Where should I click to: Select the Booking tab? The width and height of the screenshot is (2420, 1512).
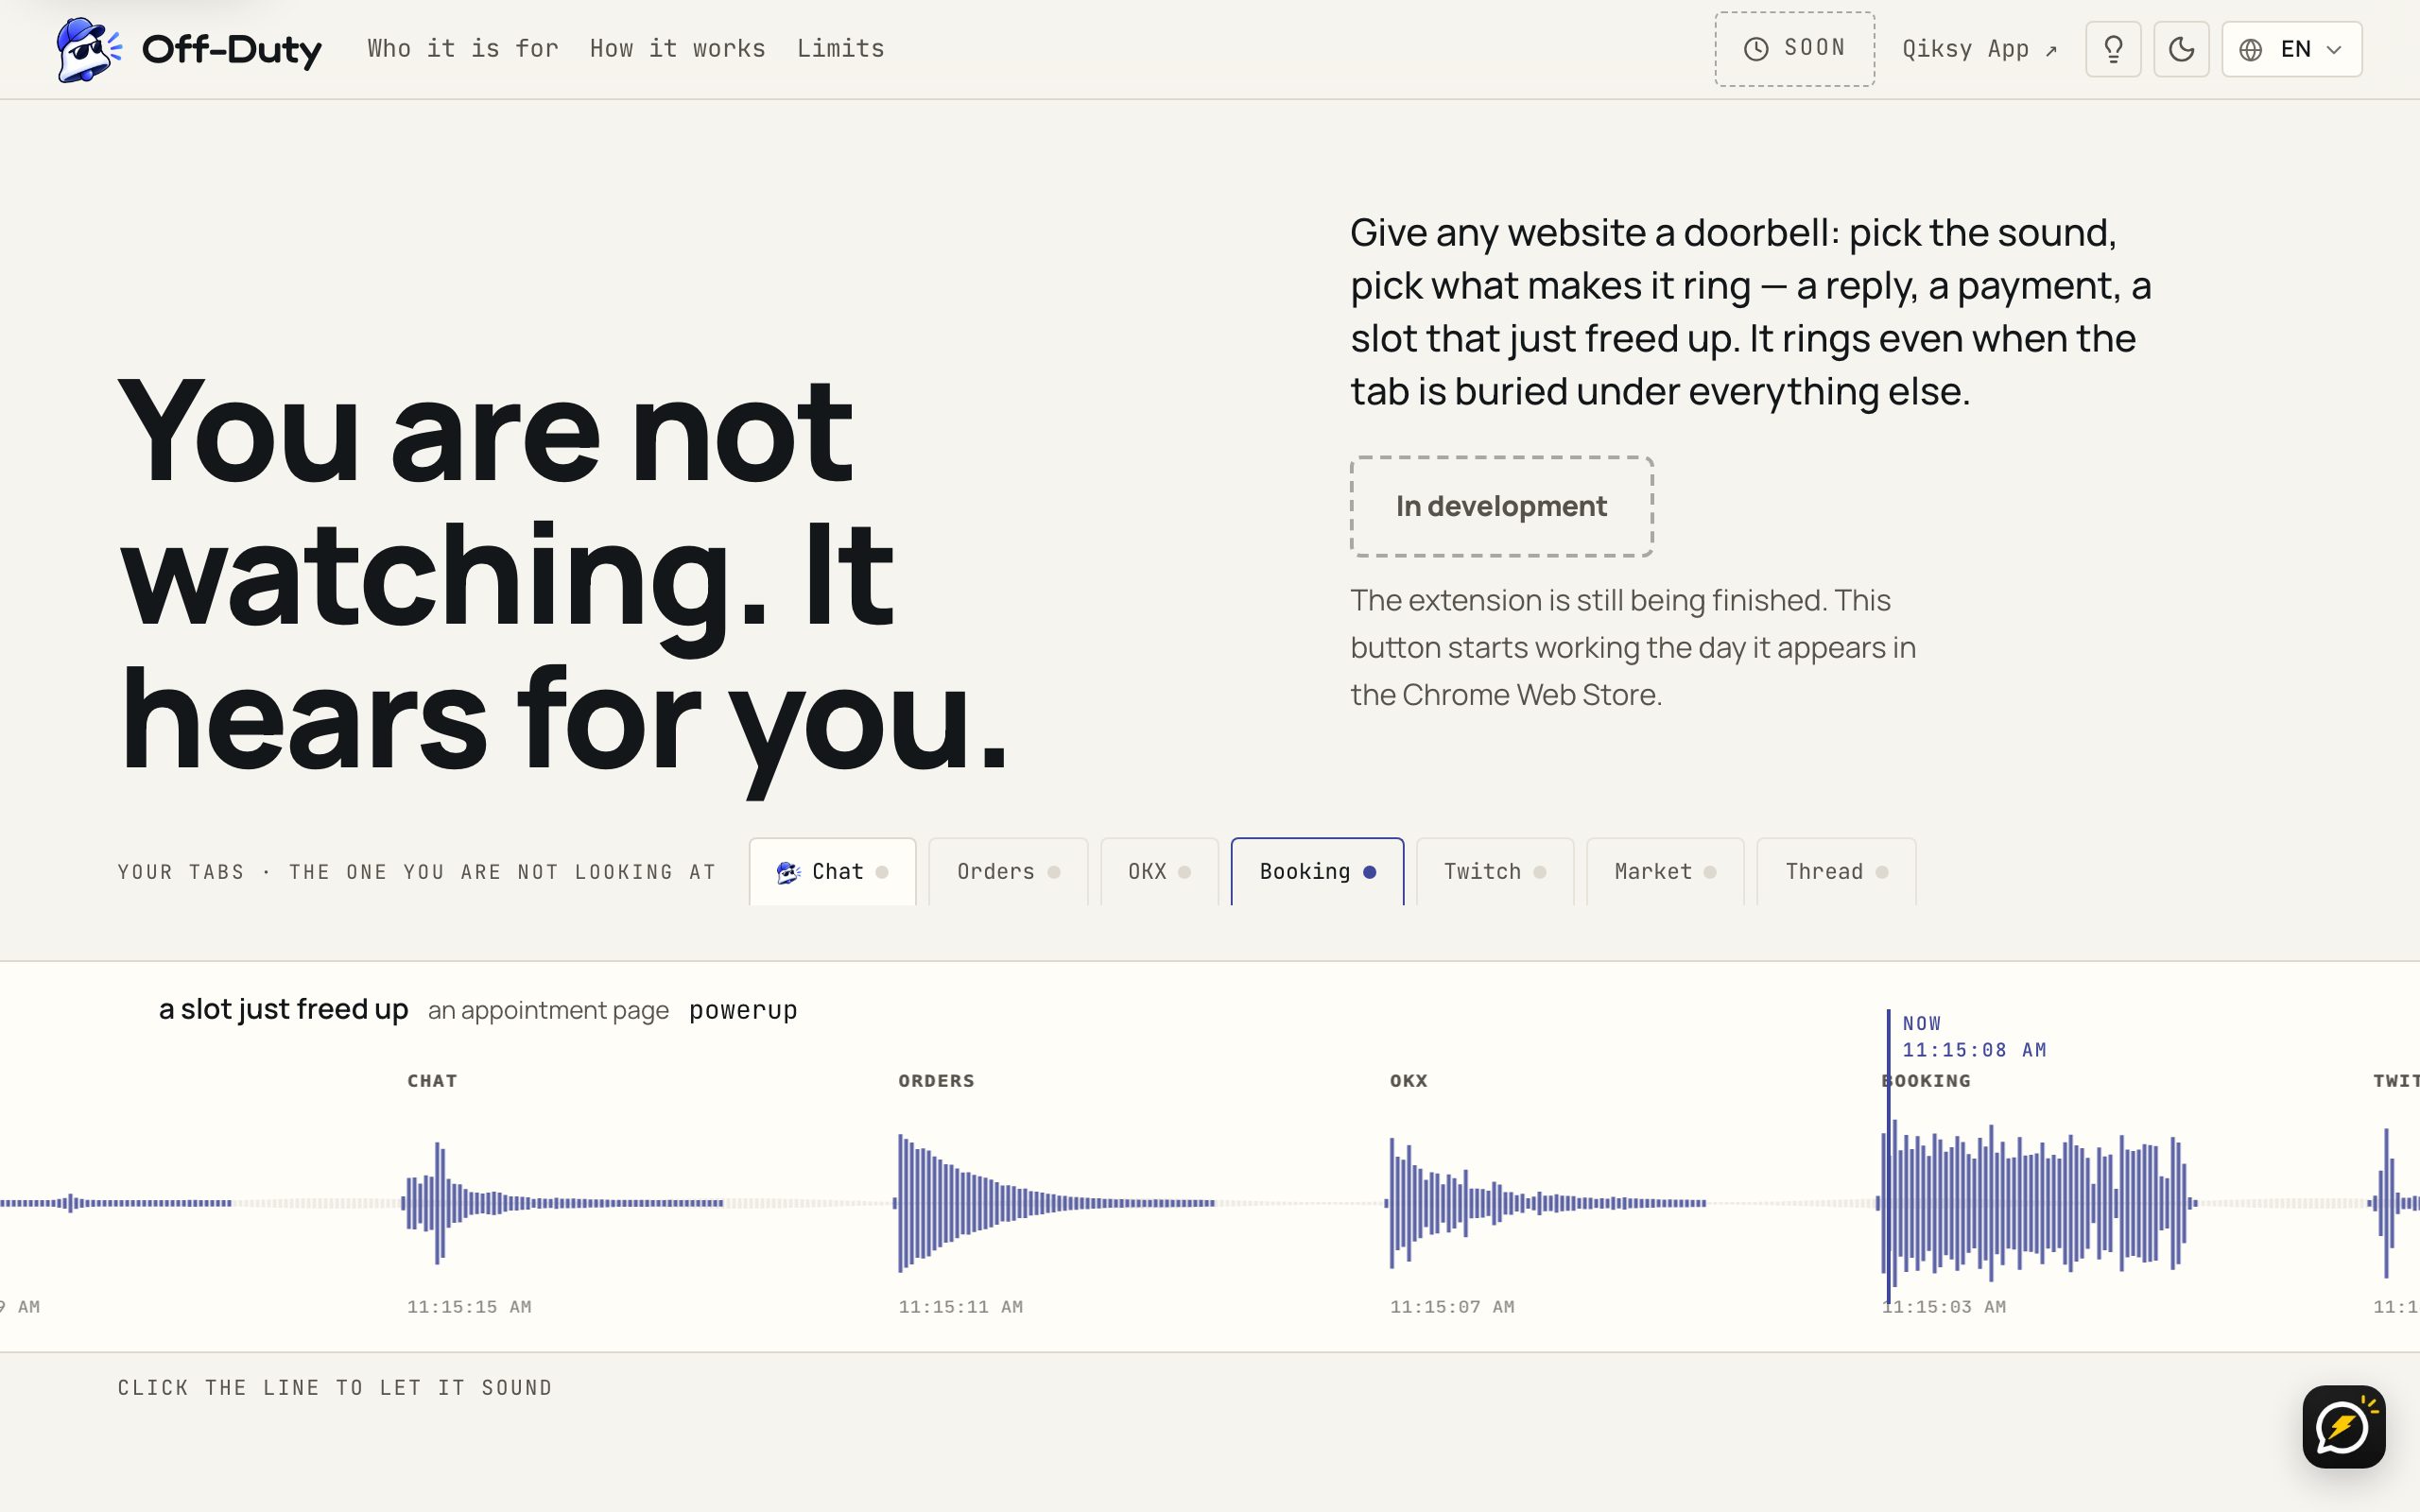(x=1317, y=872)
